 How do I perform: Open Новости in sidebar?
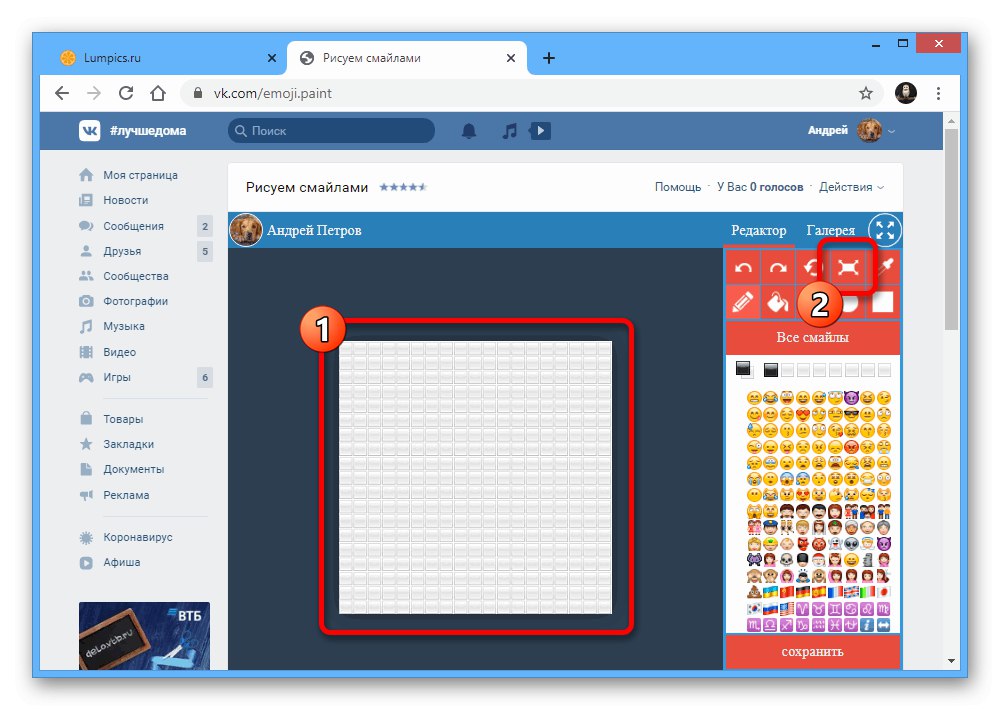[126, 200]
